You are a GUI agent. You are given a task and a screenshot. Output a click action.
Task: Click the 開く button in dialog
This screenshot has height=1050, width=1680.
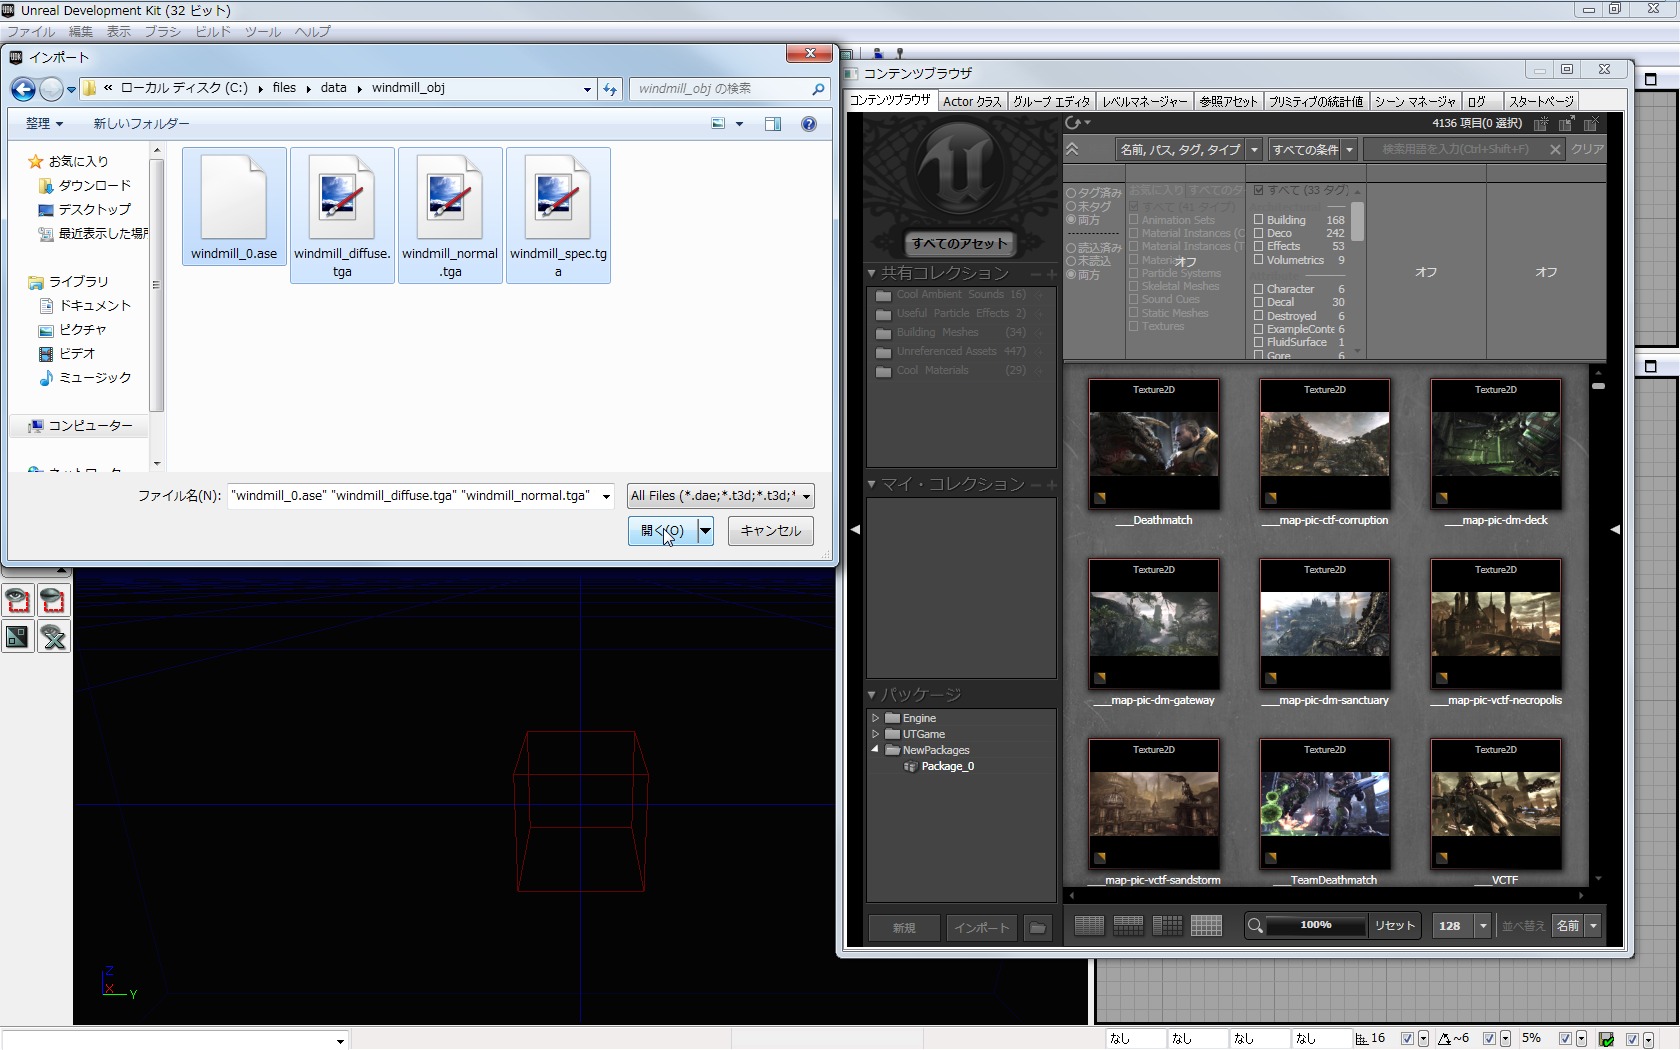point(662,531)
